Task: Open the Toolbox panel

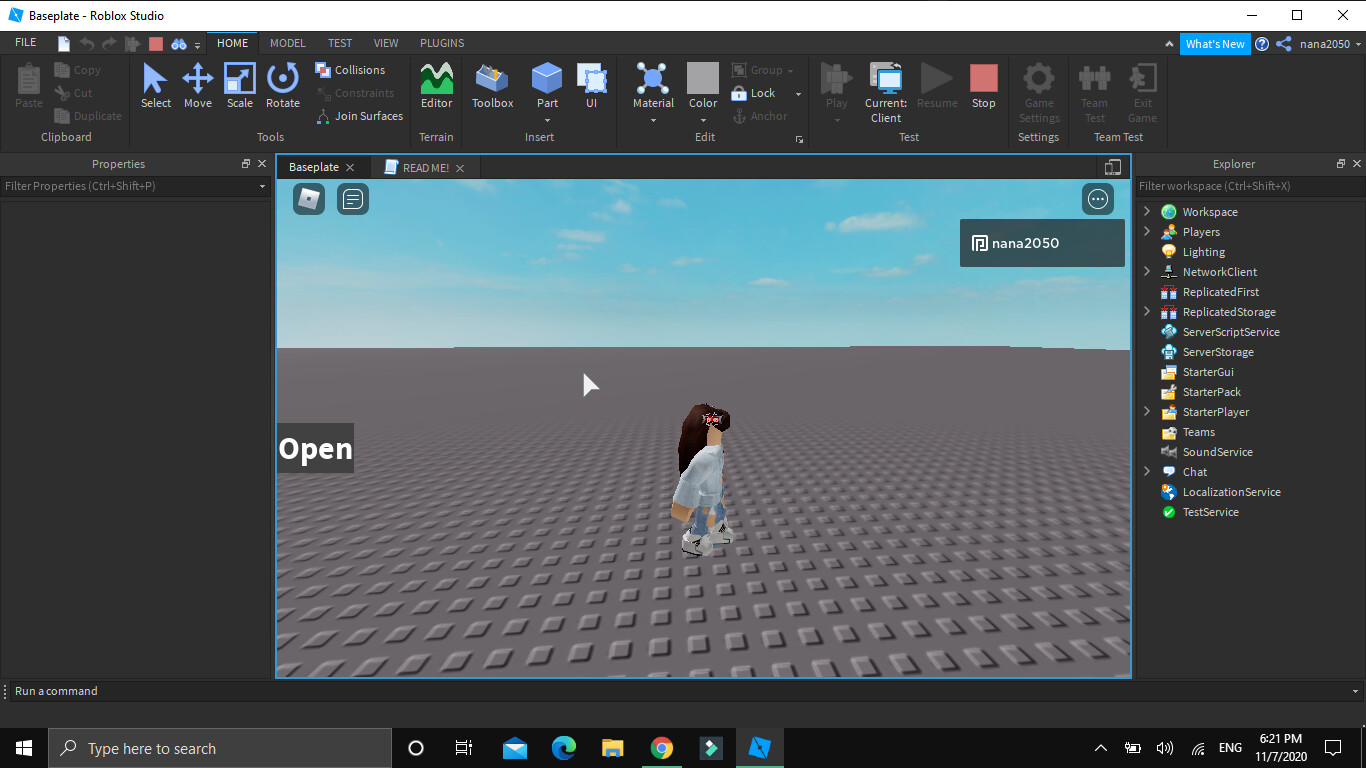Action: tap(492, 85)
